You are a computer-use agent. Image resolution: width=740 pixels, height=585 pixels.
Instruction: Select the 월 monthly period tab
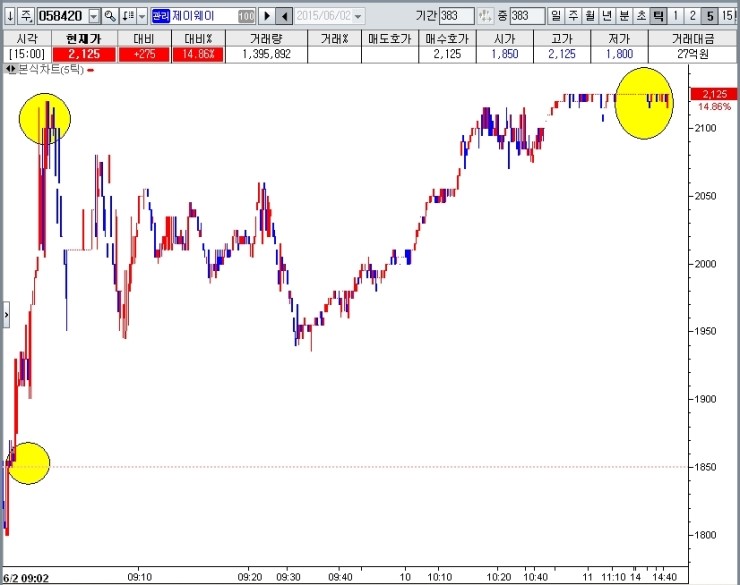(590, 16)
